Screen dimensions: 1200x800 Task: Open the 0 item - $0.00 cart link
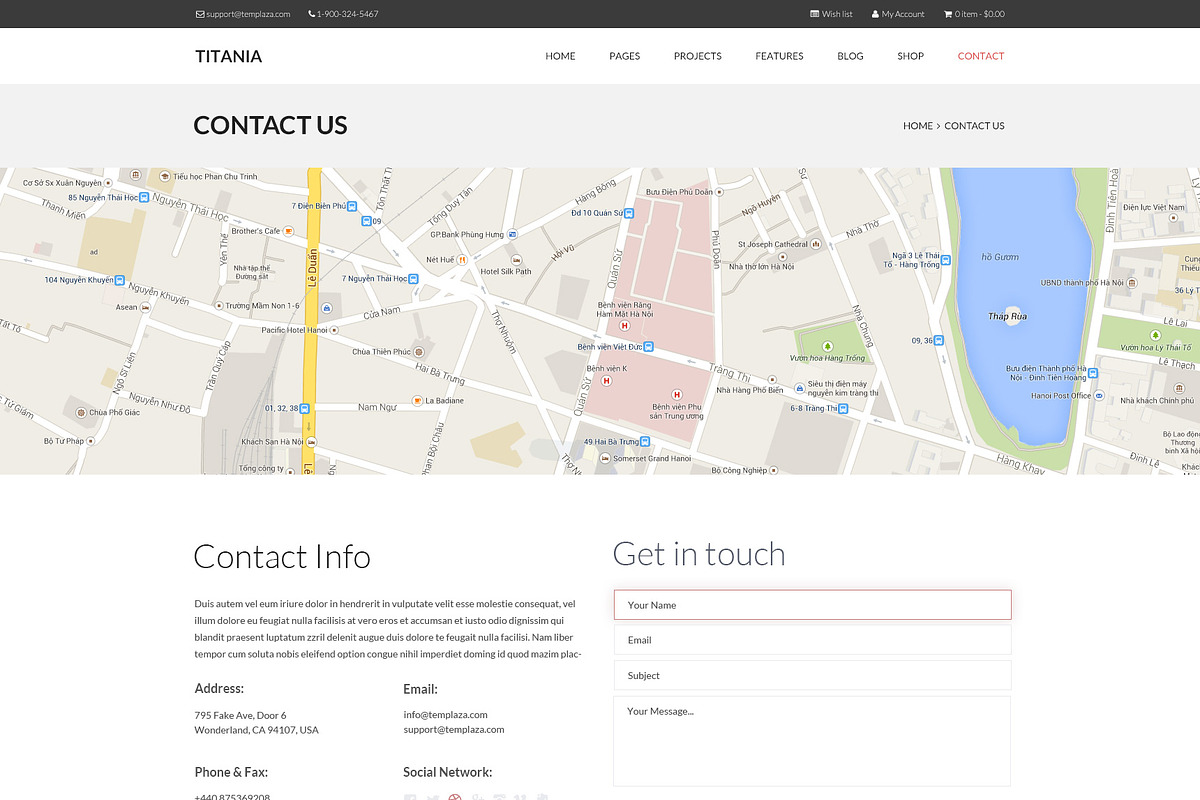point(980,14)
